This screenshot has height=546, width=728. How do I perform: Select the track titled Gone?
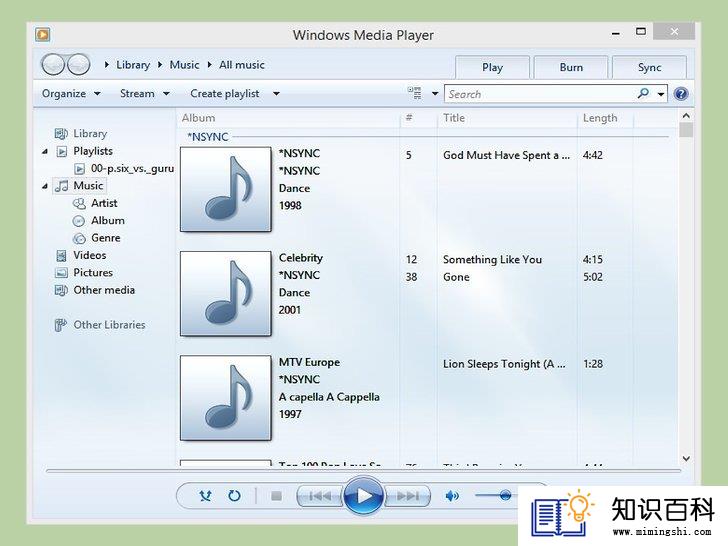coord(456,277)
